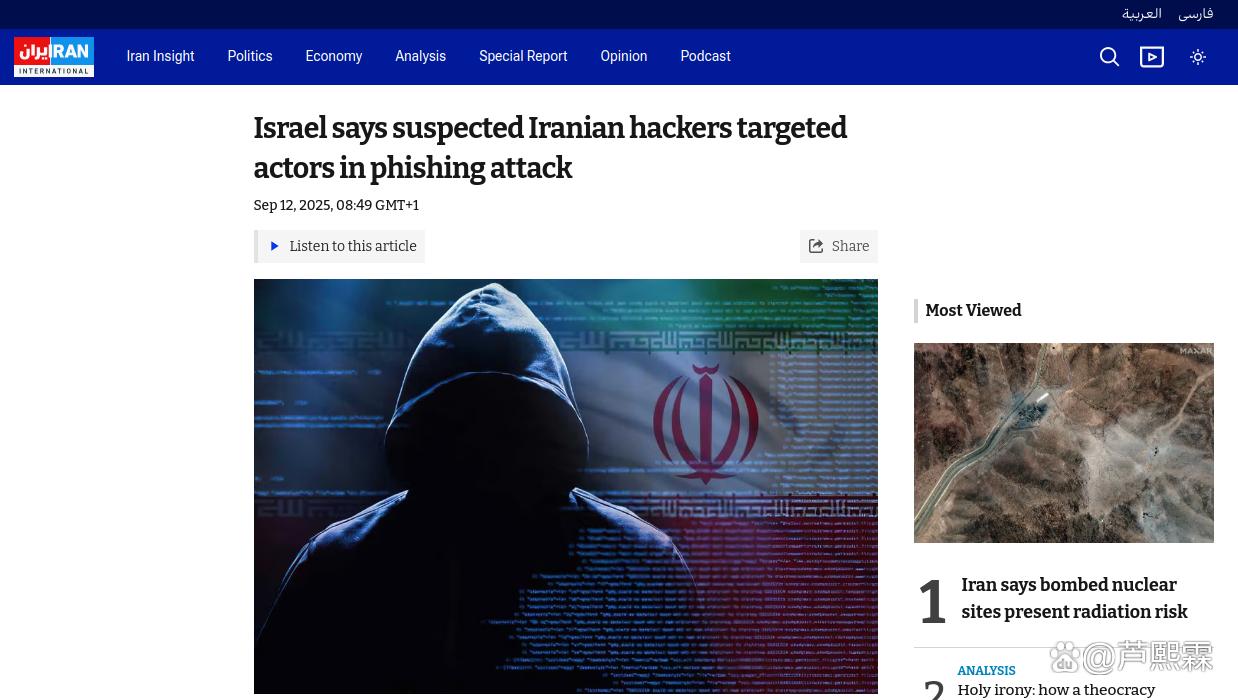Open the Economy section

(x=334, y=56)
